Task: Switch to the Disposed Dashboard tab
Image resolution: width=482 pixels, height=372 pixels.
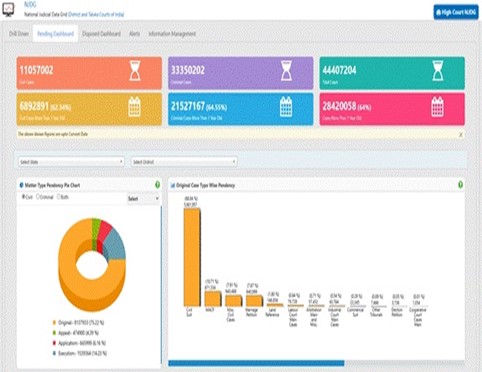Action: (x=101, y=34)
